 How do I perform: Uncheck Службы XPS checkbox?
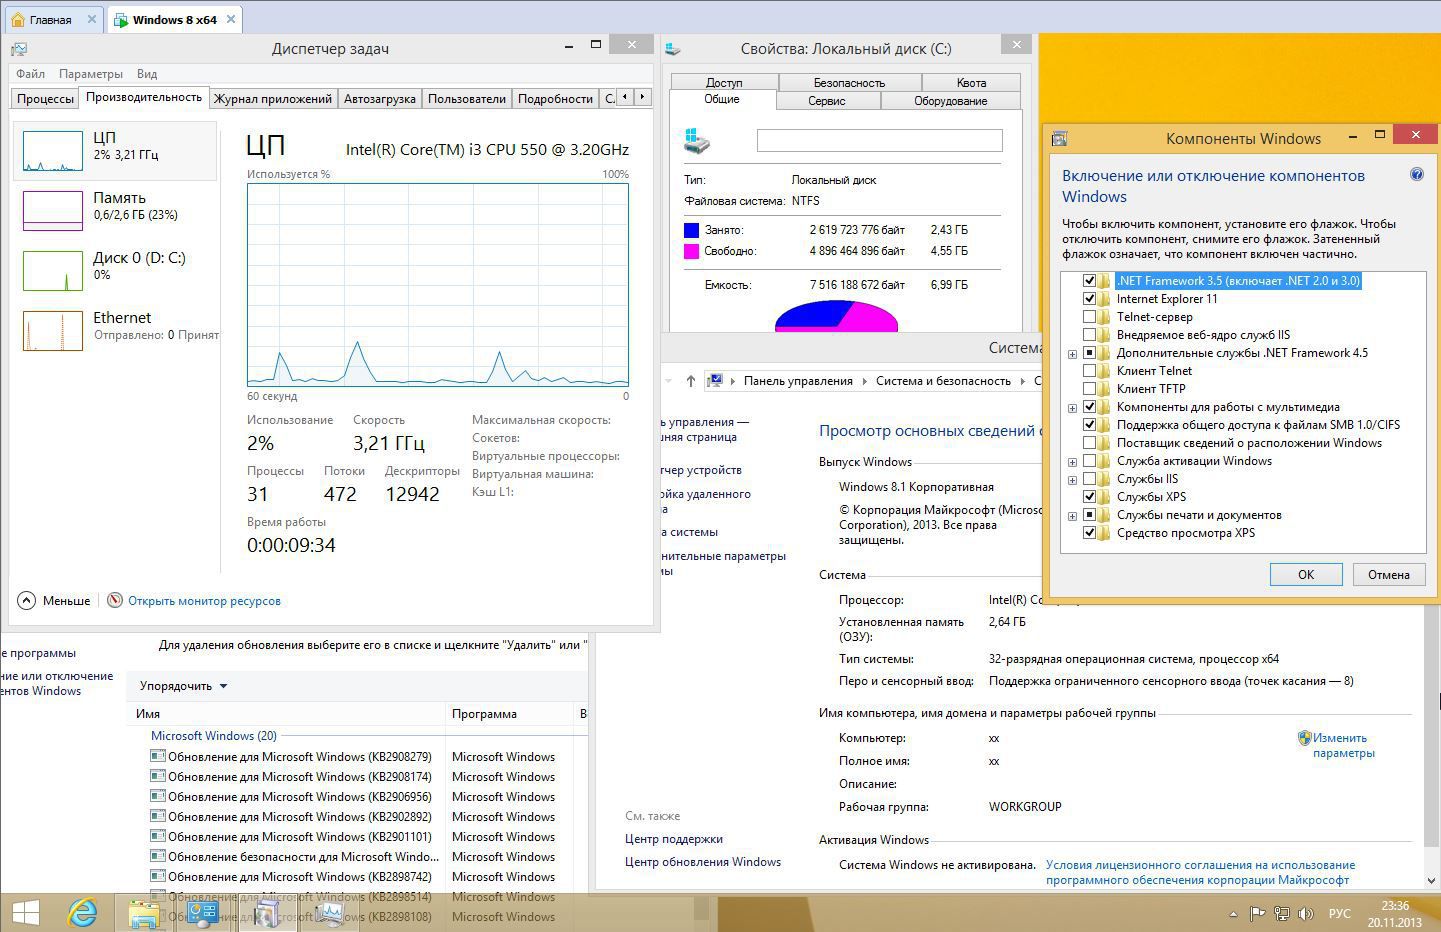1089,497
